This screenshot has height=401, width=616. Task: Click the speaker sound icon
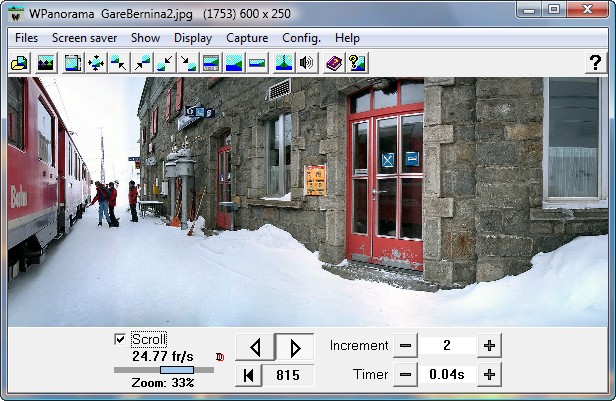307,63
